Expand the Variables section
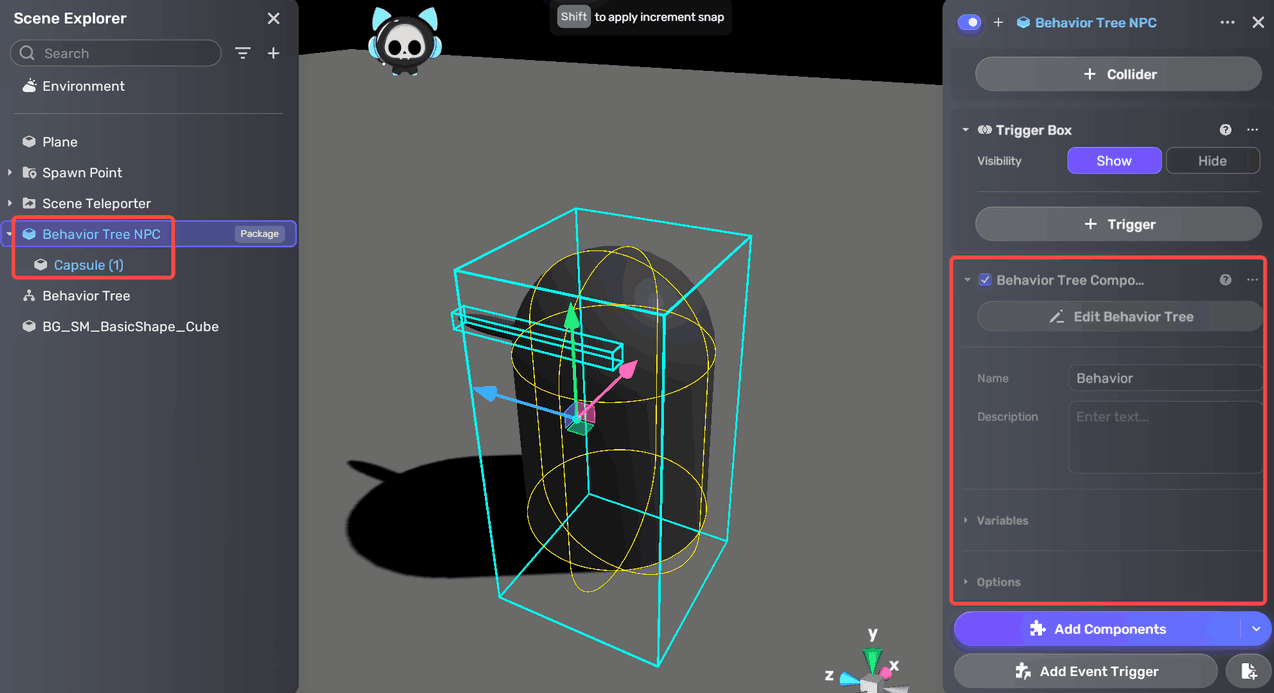This screenshot has height=693, width=1274. pyautogui.click(x=1002, y=521)
